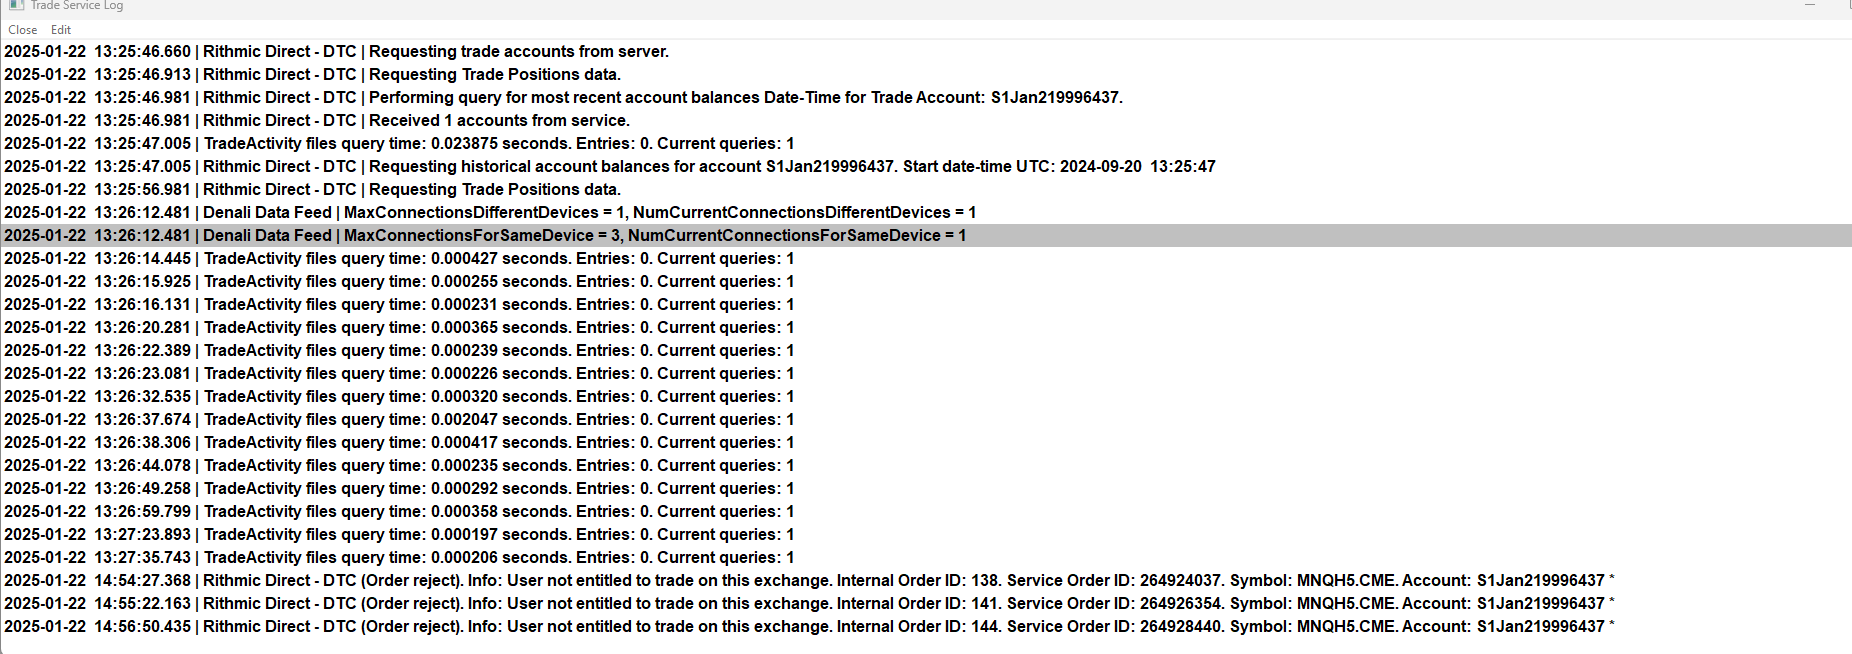Select the log entry at 13:26:15.925

click(926, 282)
